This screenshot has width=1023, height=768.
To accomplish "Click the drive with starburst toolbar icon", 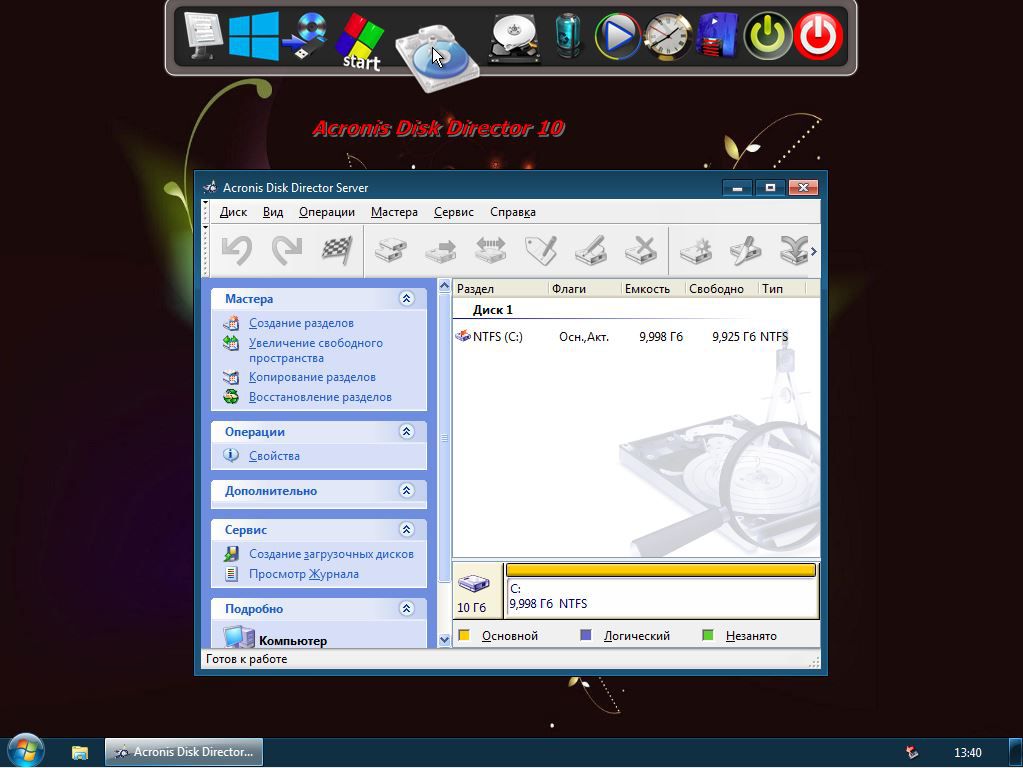I will 696,251.
